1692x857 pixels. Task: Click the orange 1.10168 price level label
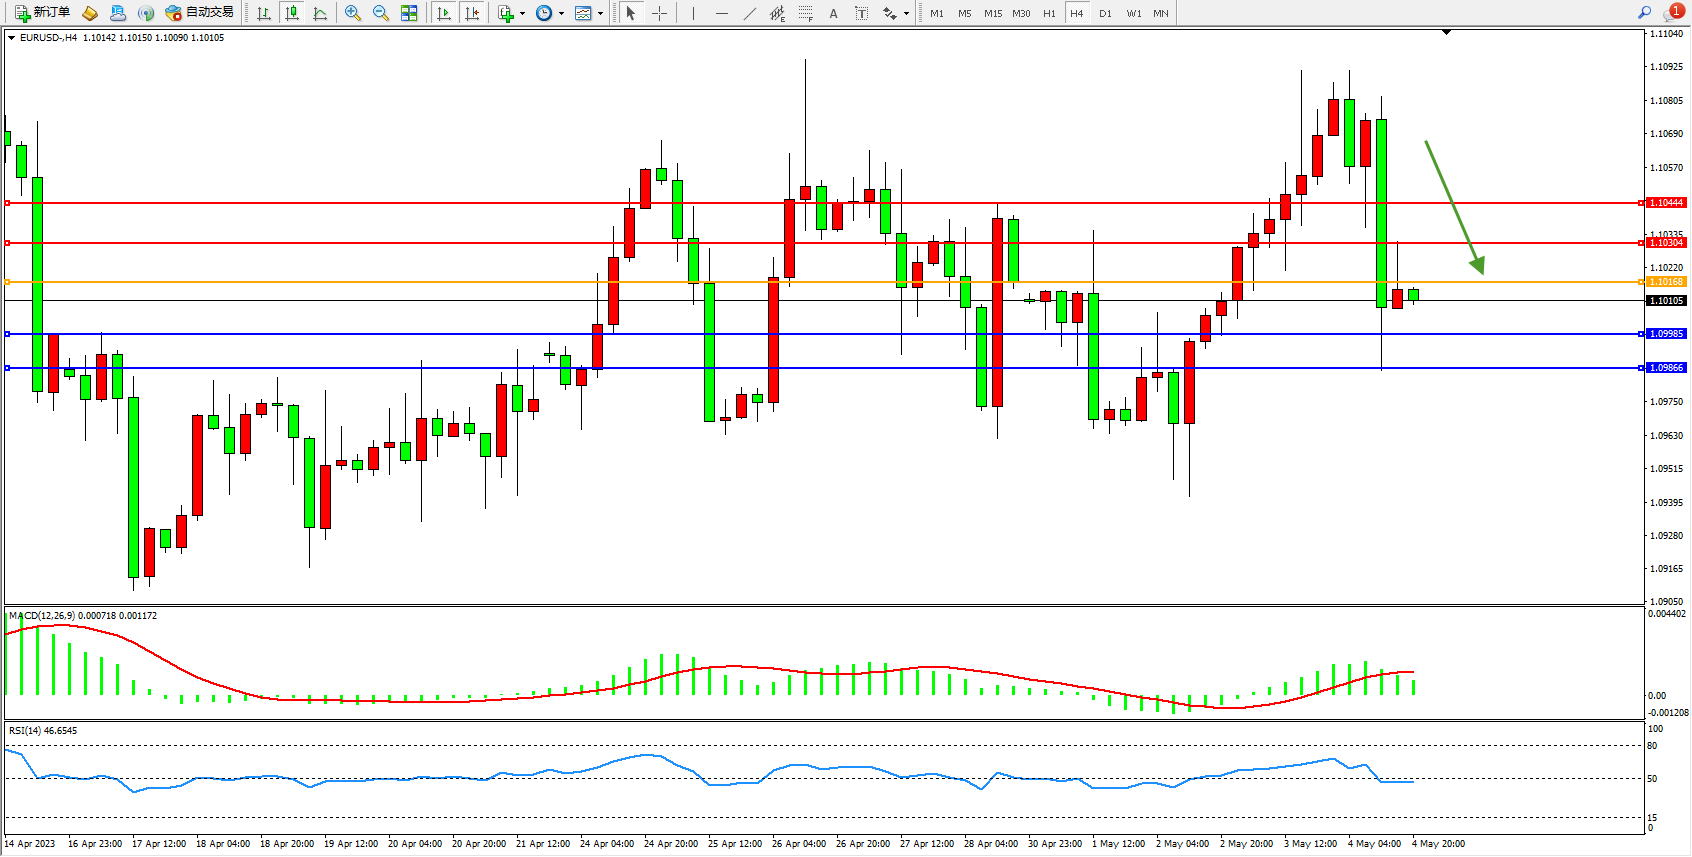1666,282
